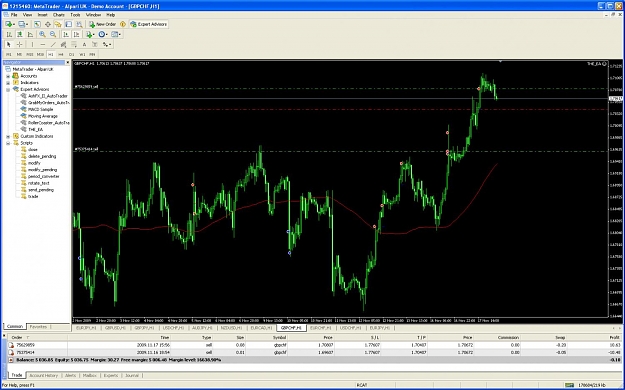
Task: Pick the horizontal line drawing tool
Action: (43, 44)
